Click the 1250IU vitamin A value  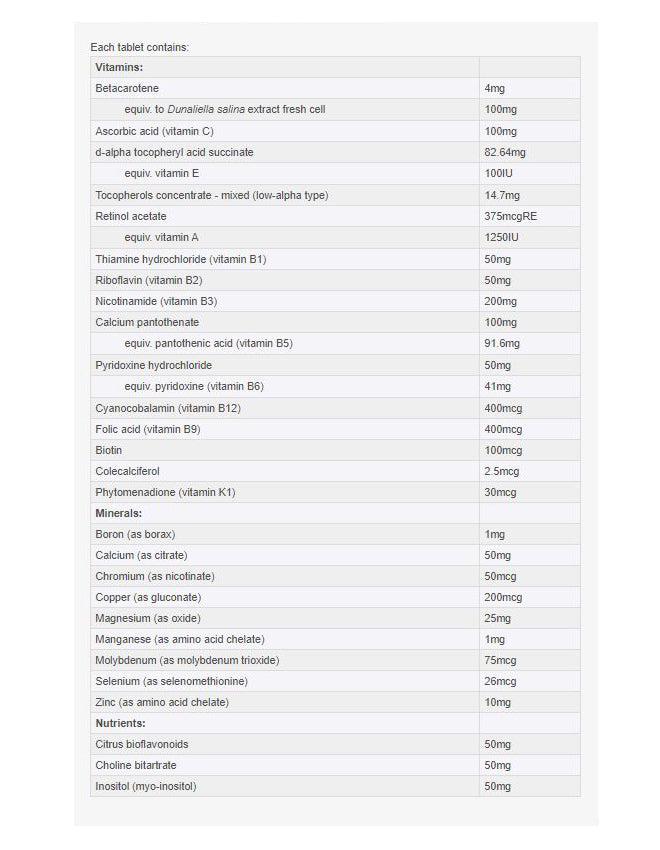pyautogui.click(x=502, y=237)
